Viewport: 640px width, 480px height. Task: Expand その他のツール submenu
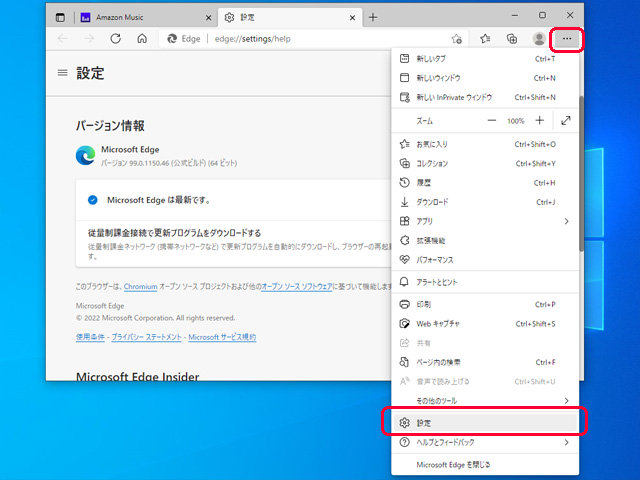click(485, 400)
